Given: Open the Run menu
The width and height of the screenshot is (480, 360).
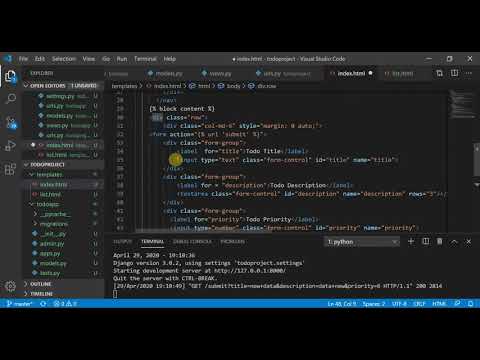Looking at the screenshot, I should coord(122,59).
